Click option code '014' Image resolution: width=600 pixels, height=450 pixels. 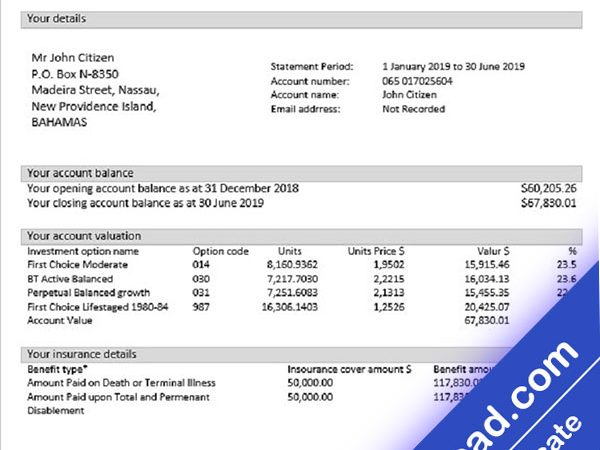click(x=201, y=265)
